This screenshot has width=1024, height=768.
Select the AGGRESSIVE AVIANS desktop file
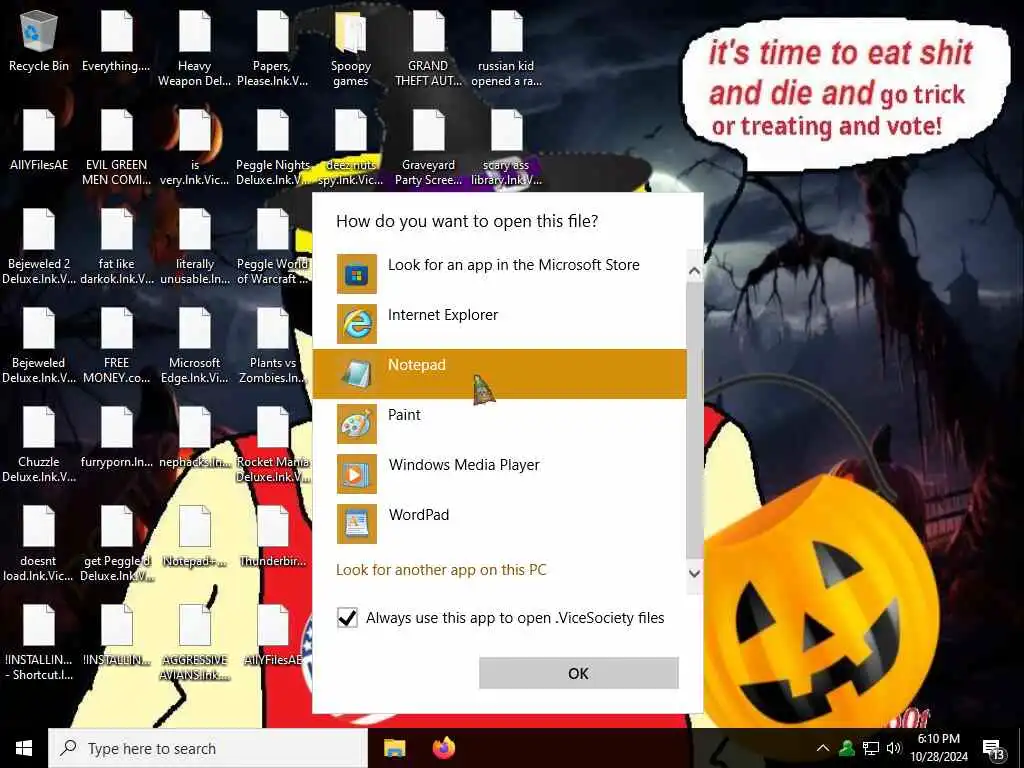[195, 643]
